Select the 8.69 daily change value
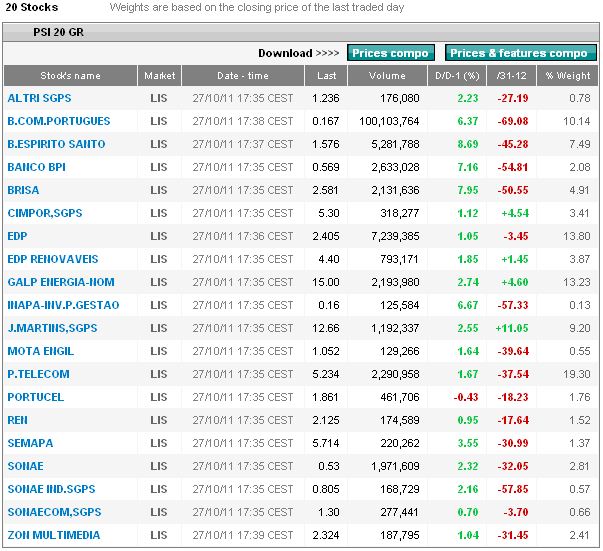Viewport: 603px width, 551px height. (468, 144)
